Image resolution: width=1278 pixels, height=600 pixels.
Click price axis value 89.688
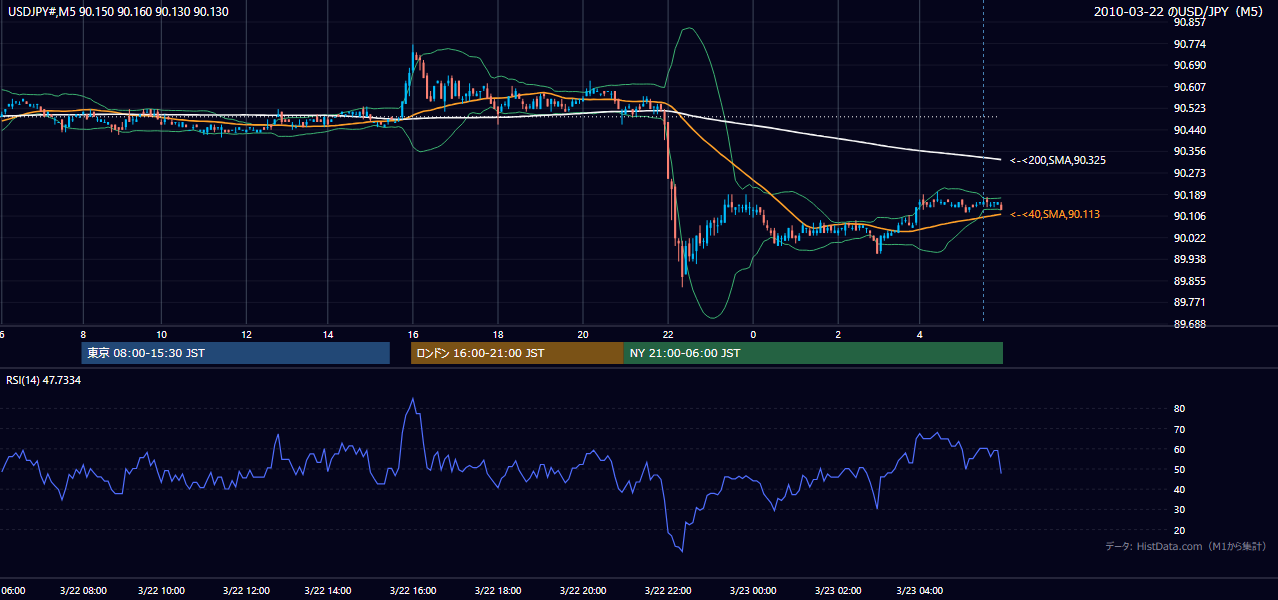(1189, 324)
